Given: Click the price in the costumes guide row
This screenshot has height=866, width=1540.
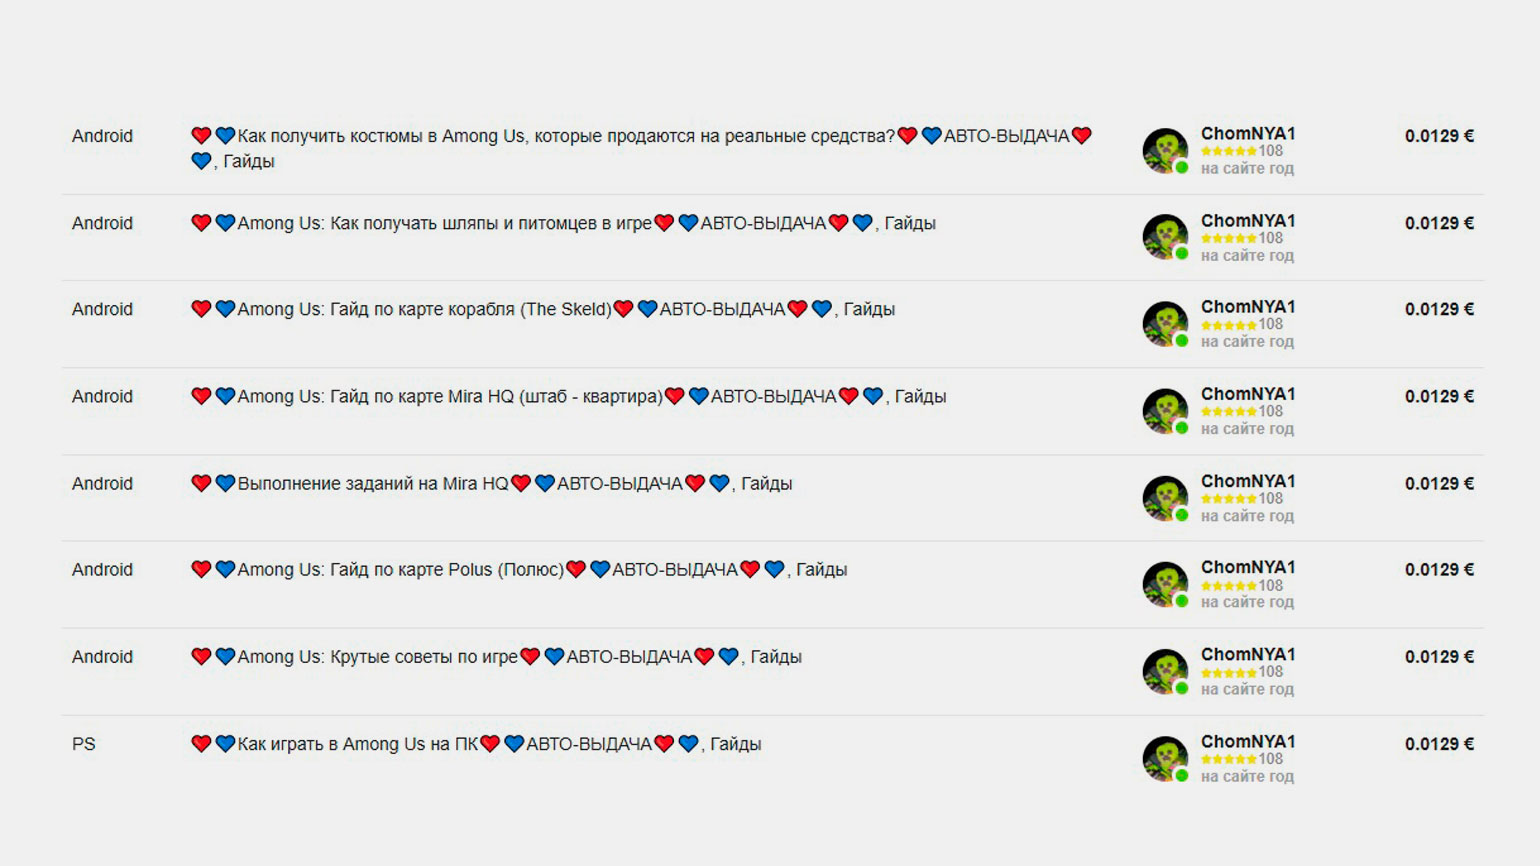Looking at the screenshot, I should [1439, 136].
